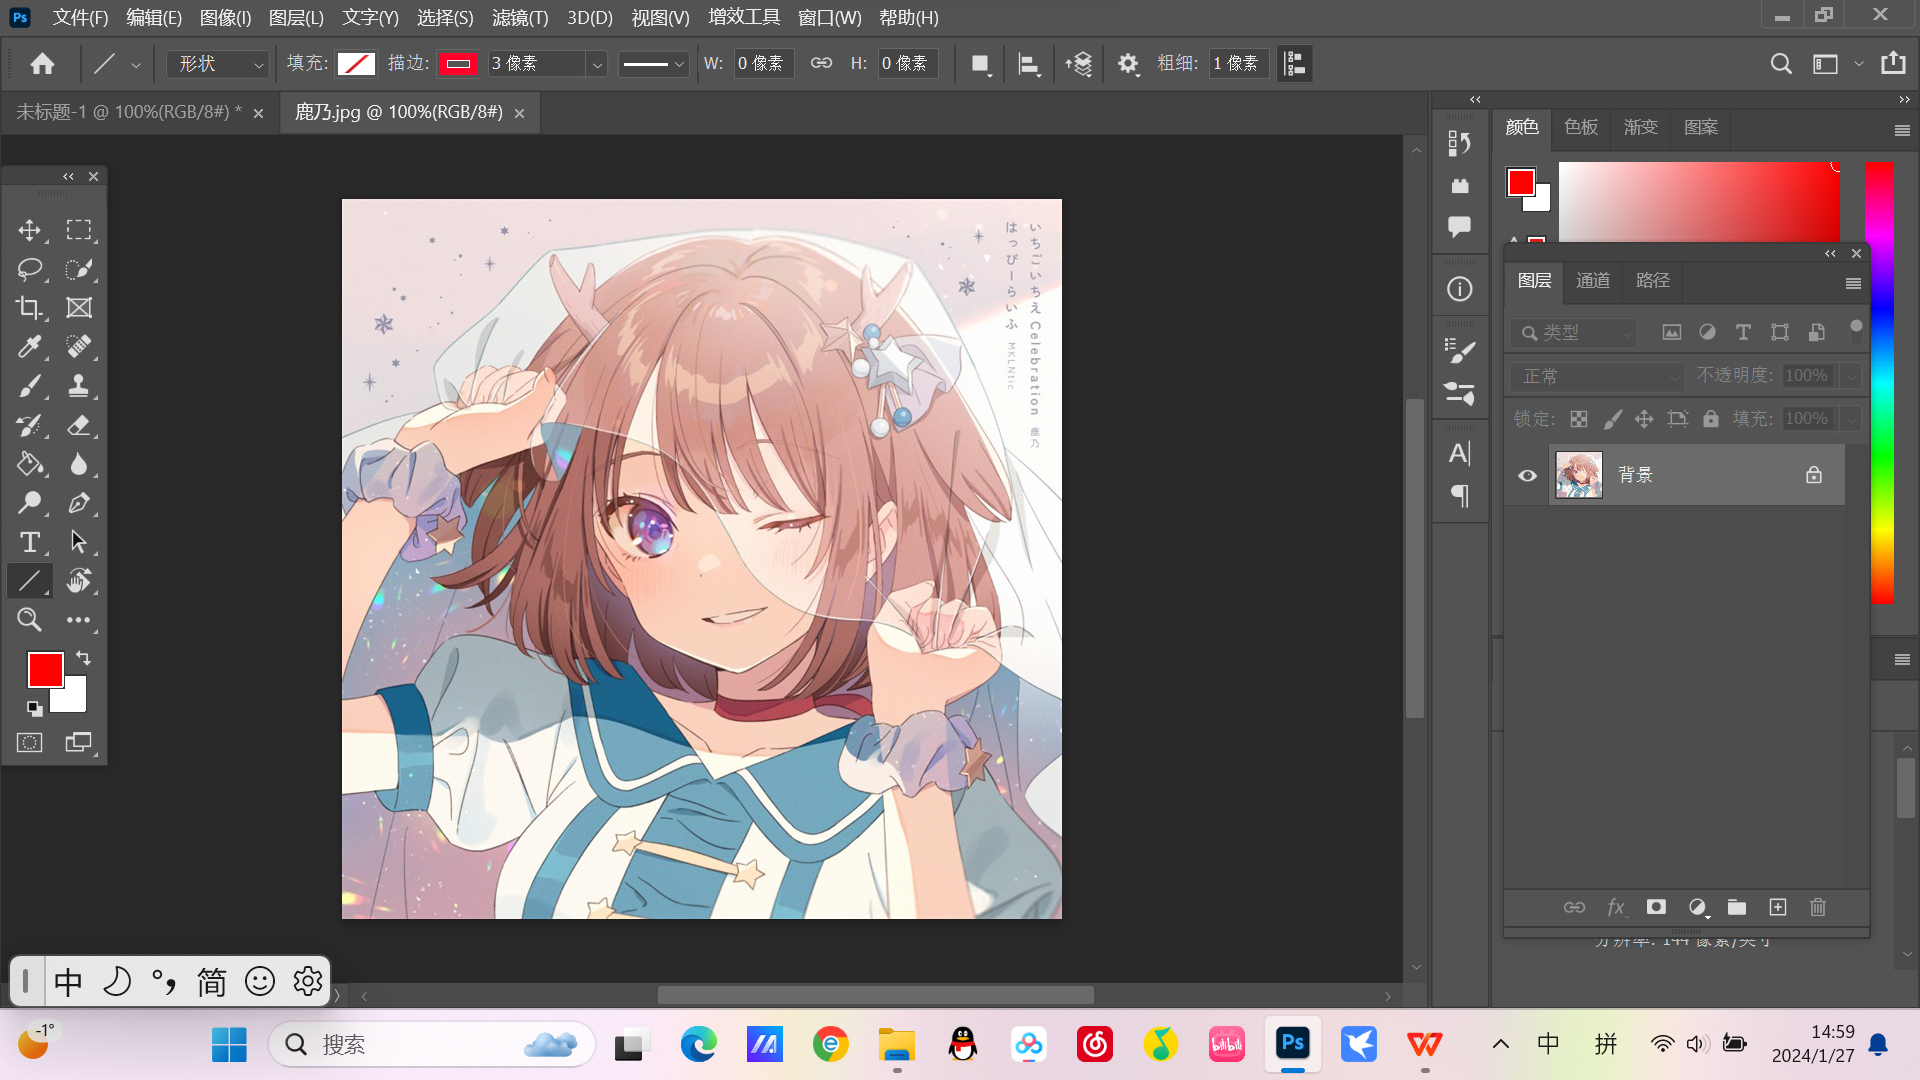Open the blend mode 正常 dropdown
Viewport: 1920px width, 1080px height.
(x=1596, y=376)
